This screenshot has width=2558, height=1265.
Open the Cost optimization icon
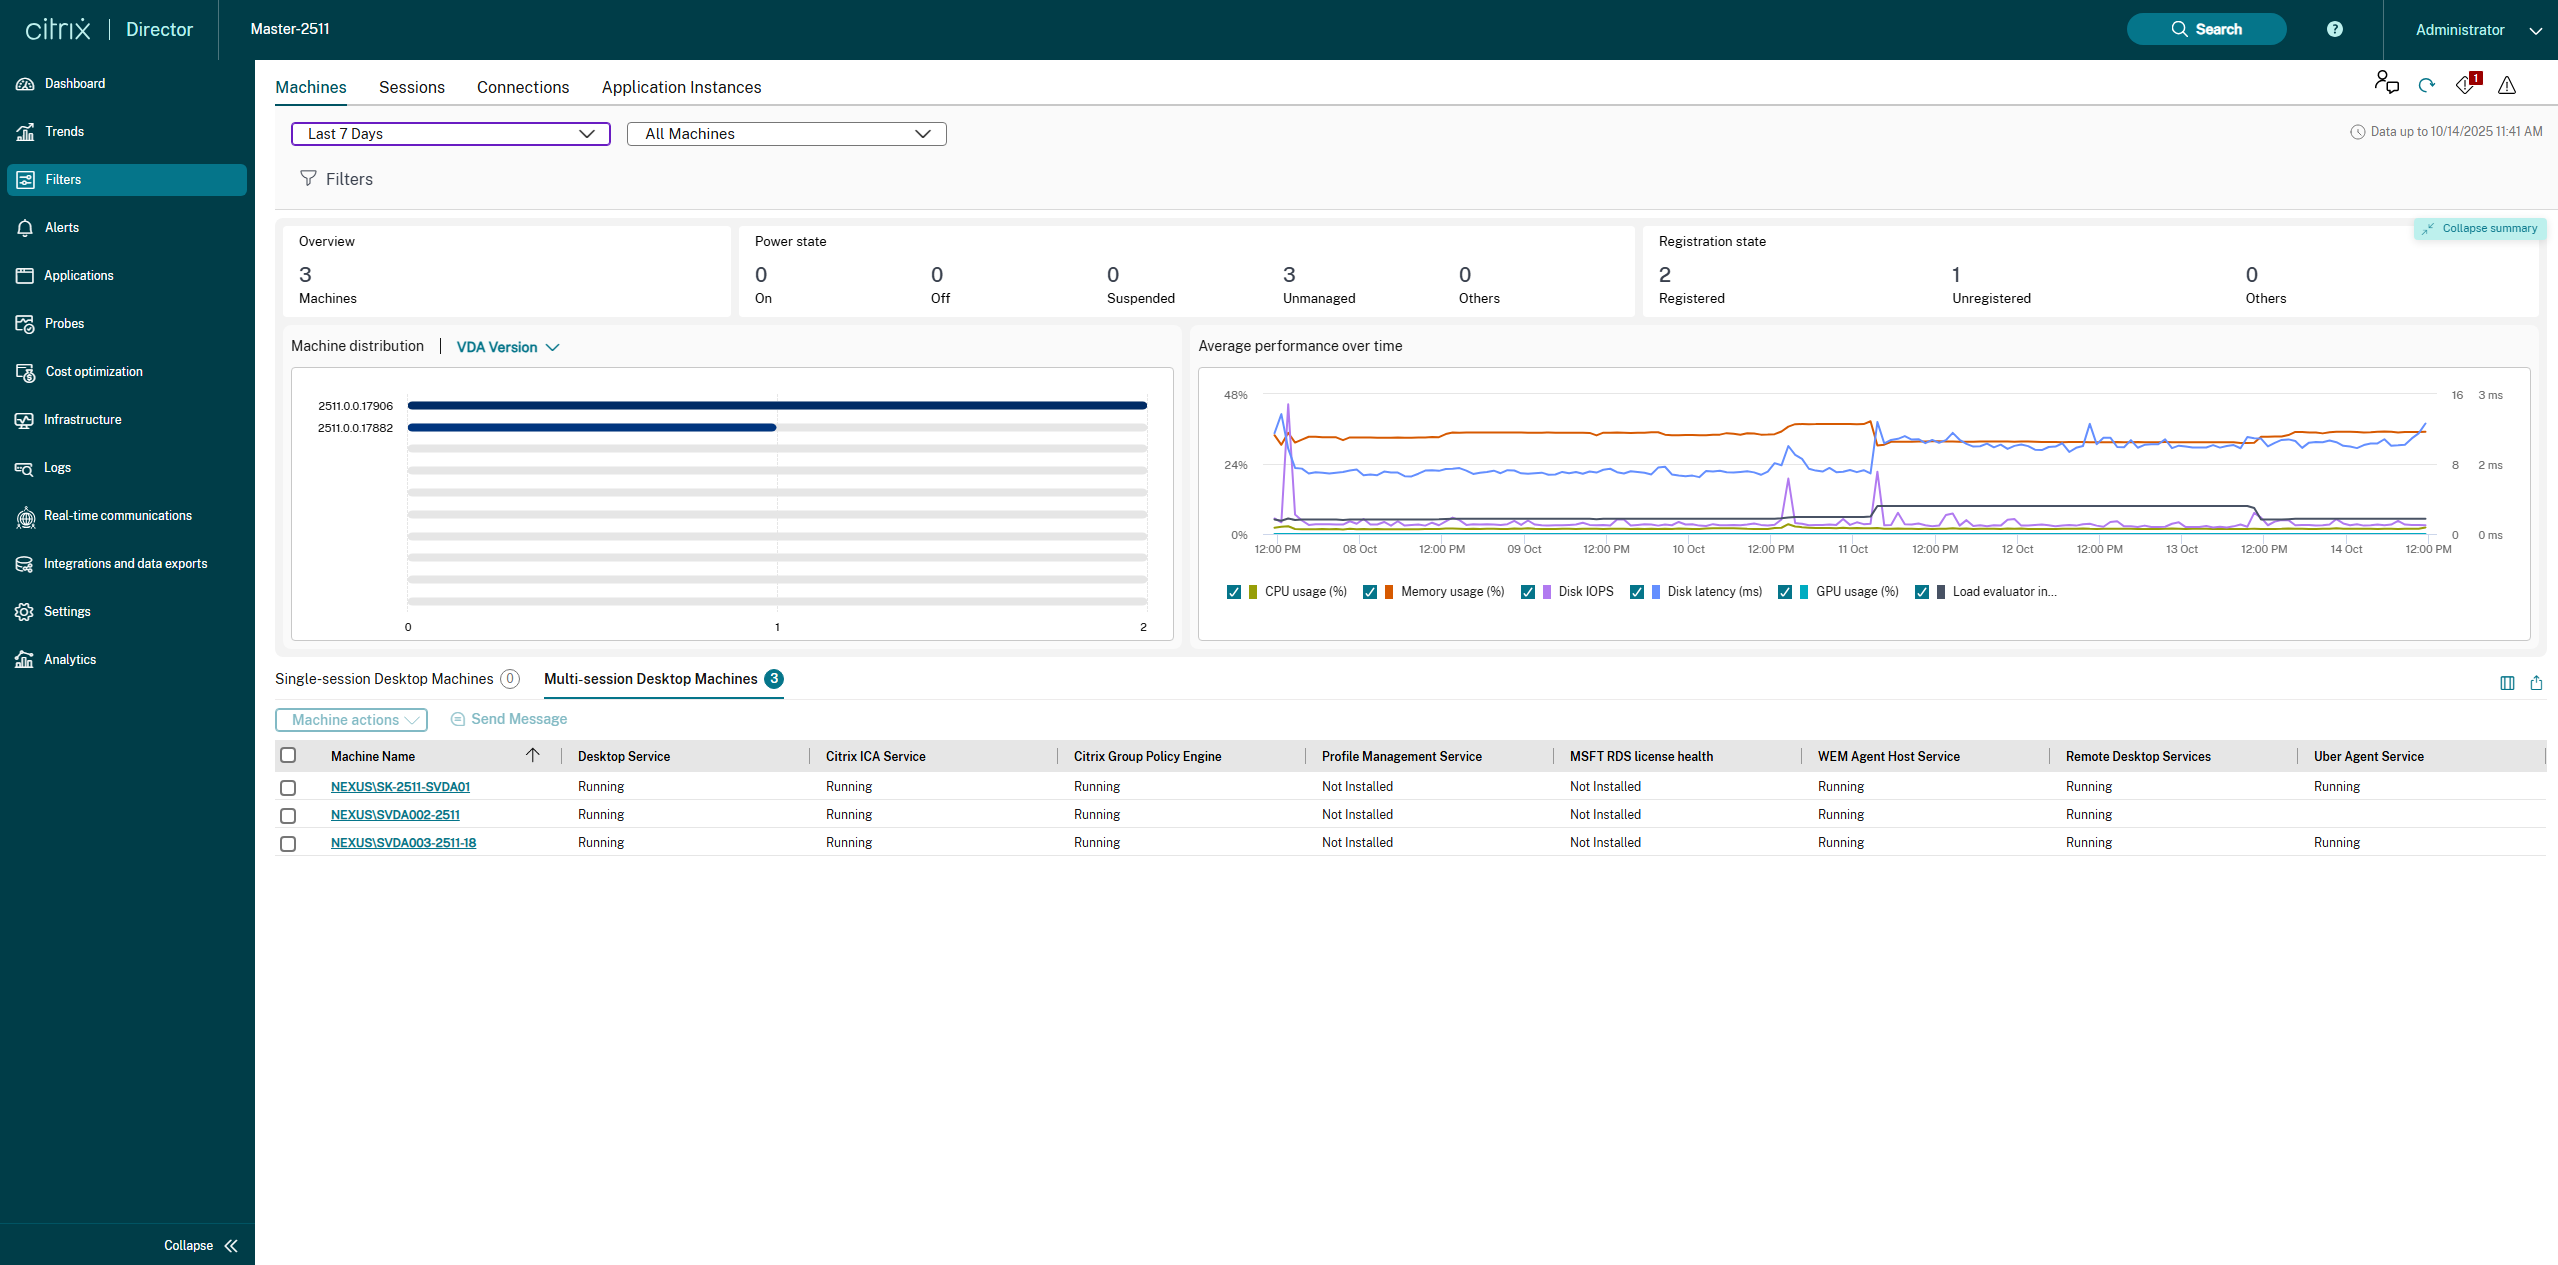25,372
